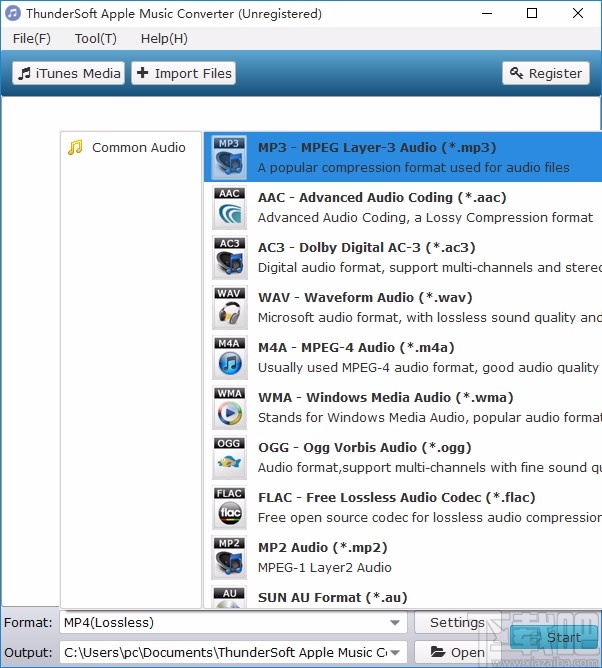602x668 pixels.
Task: Maximize the application window
Action: [x=532, y=13]
